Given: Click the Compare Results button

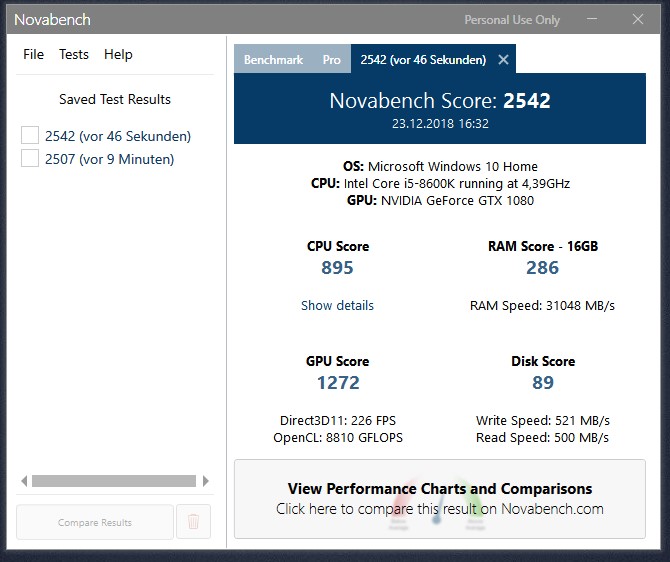Looking at the screenshot, I should [x=95, y=522].
